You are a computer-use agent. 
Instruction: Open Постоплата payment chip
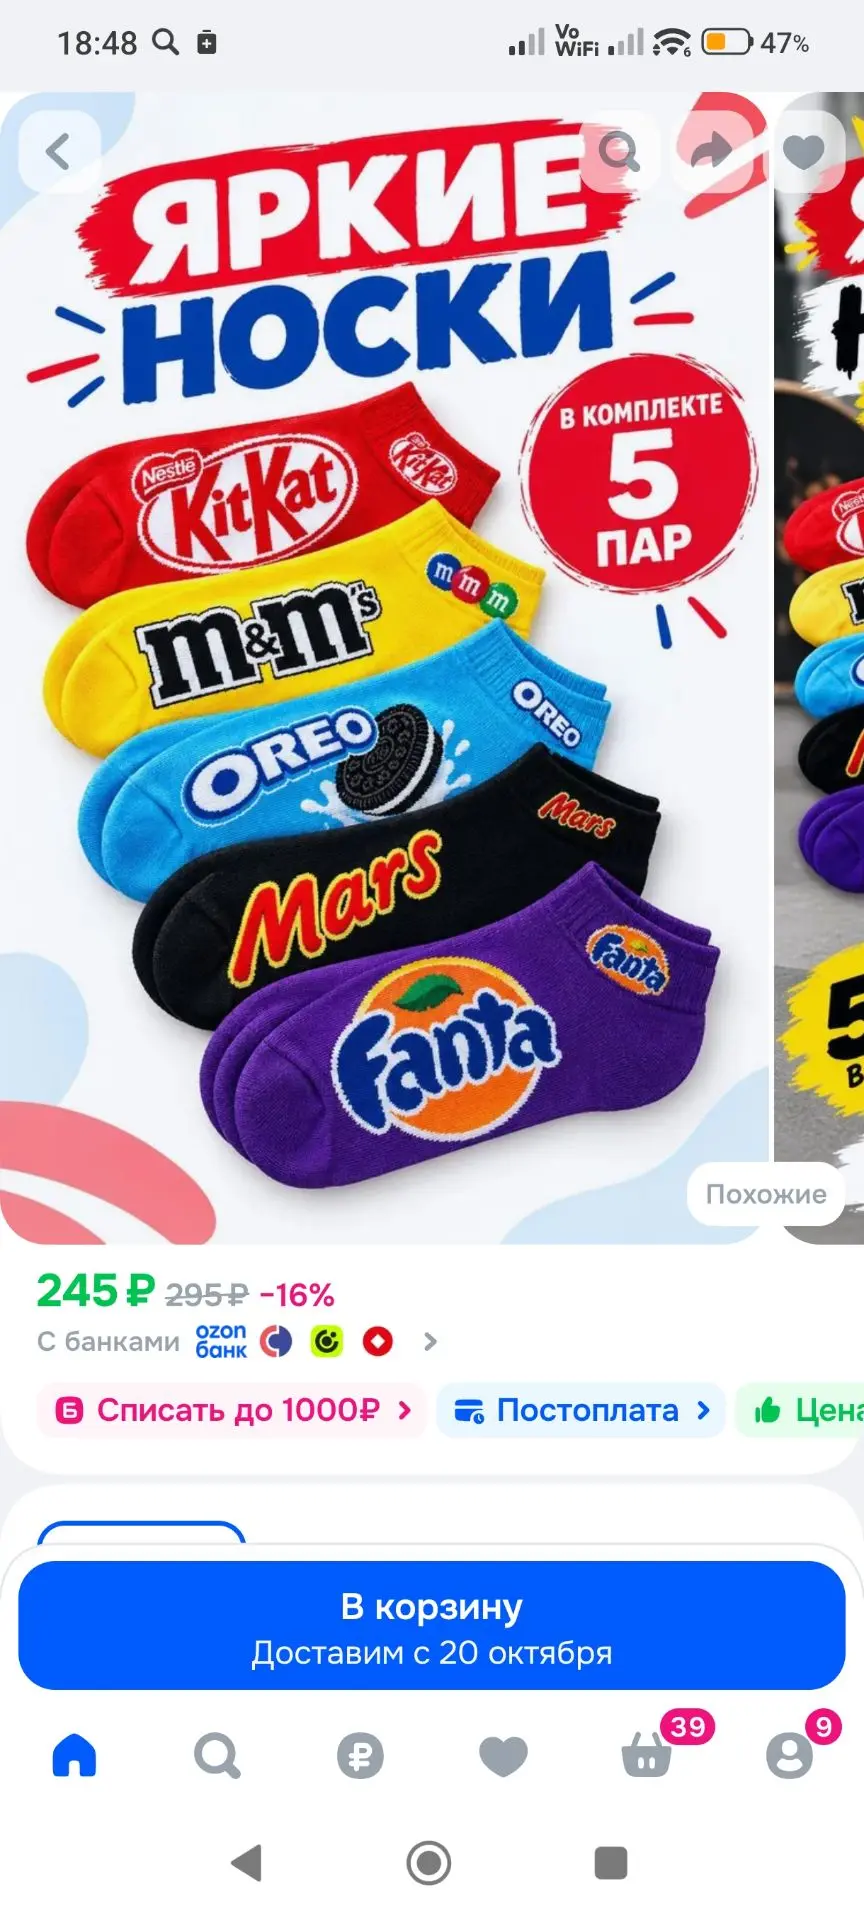pos(581,1410)
